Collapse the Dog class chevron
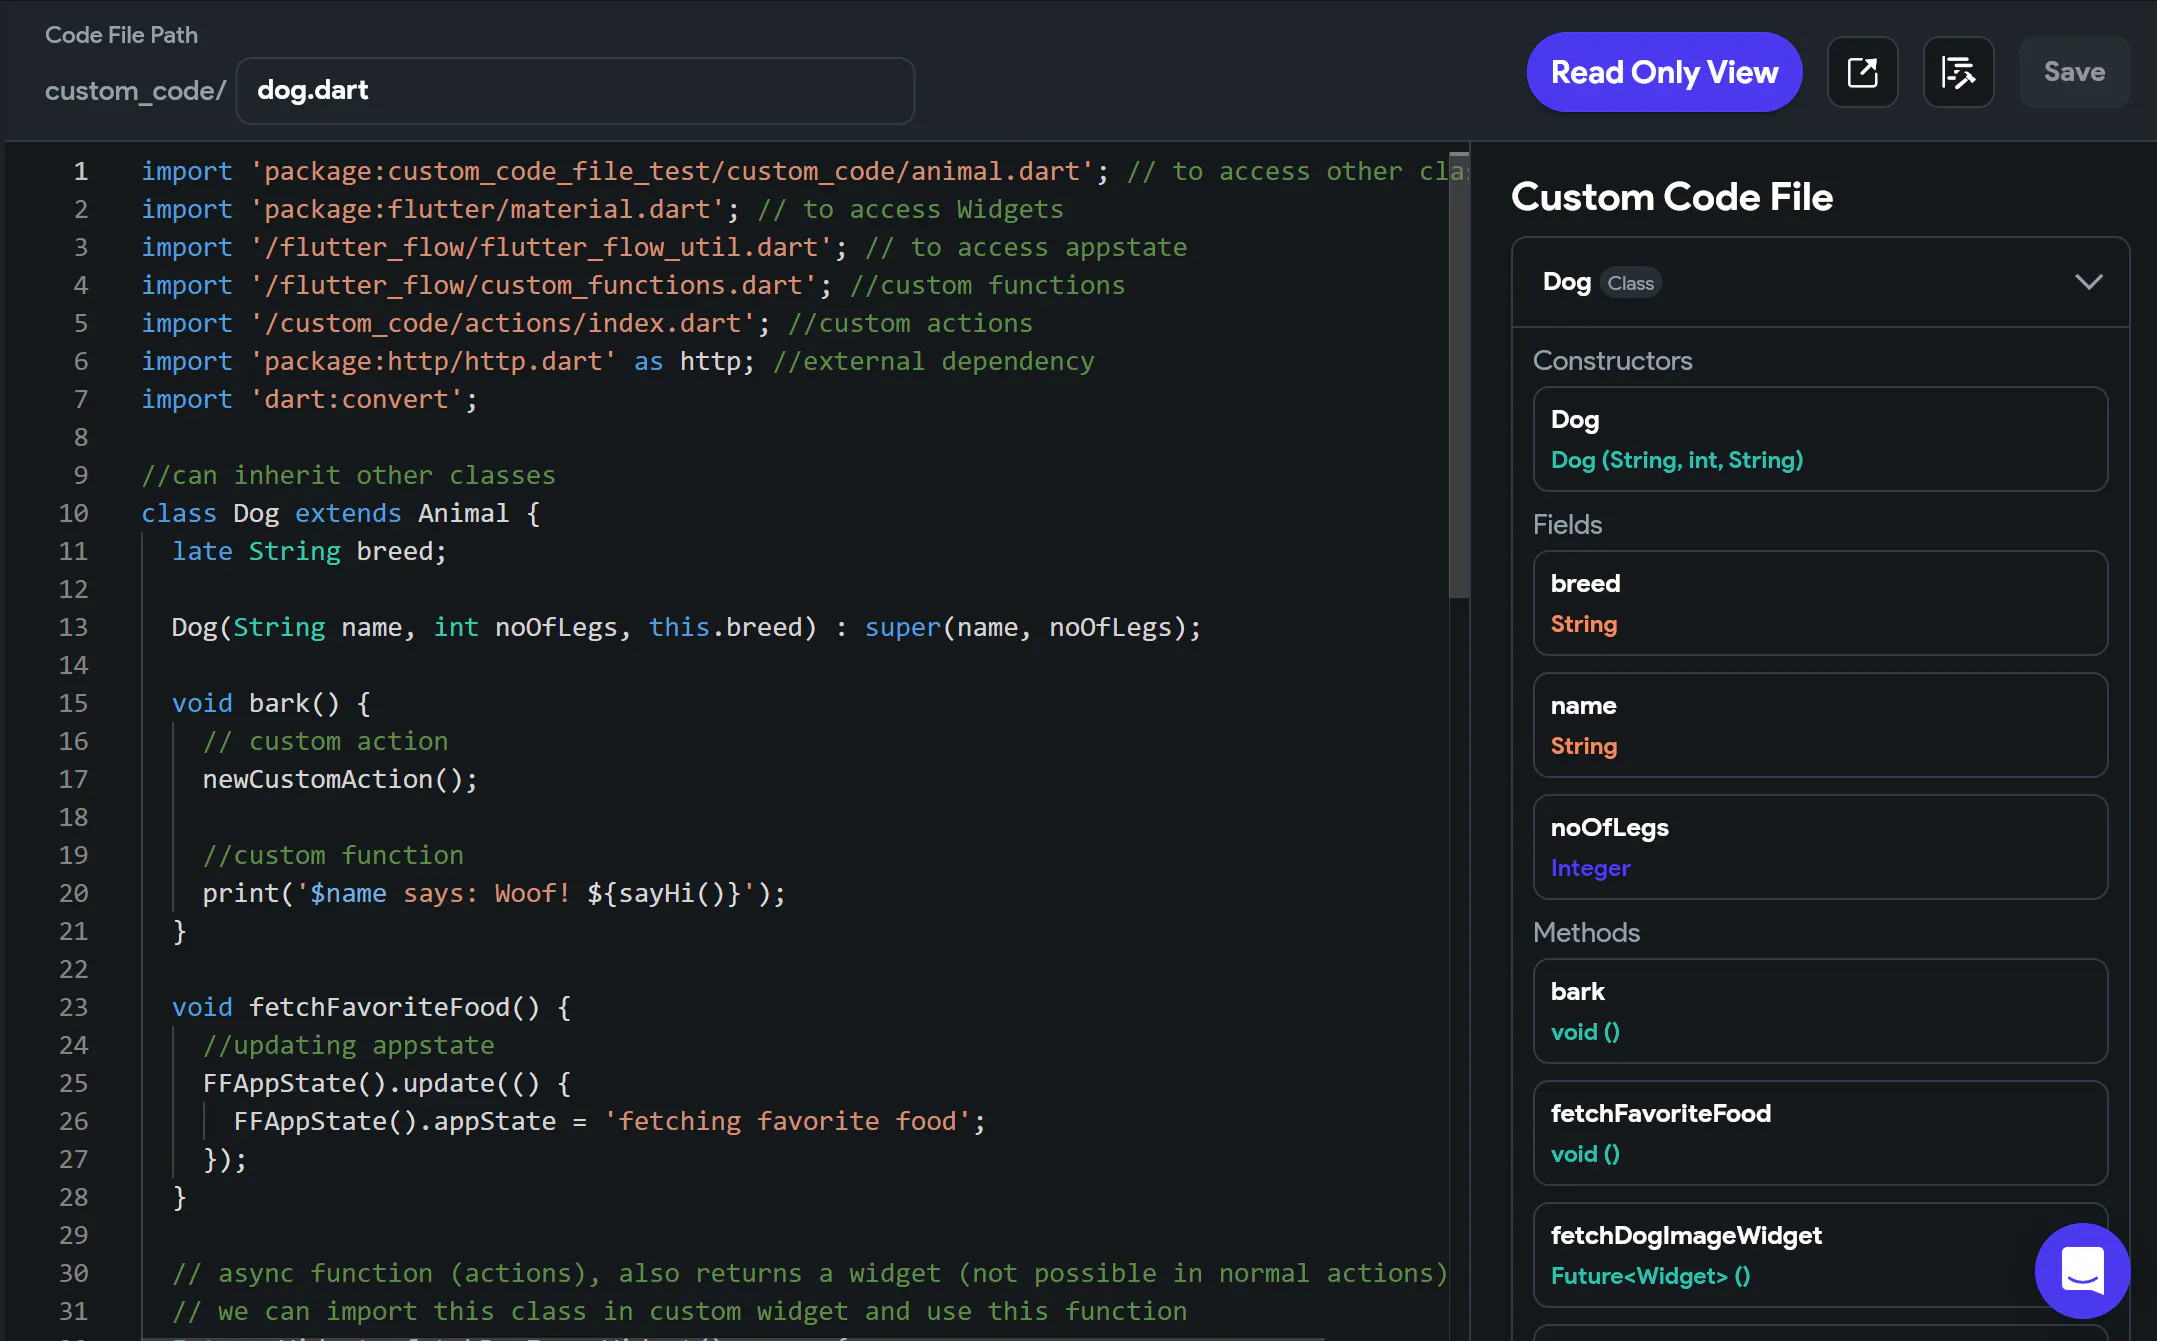Viewport: 2157px width, 1341px height. tap(2088, 282)
